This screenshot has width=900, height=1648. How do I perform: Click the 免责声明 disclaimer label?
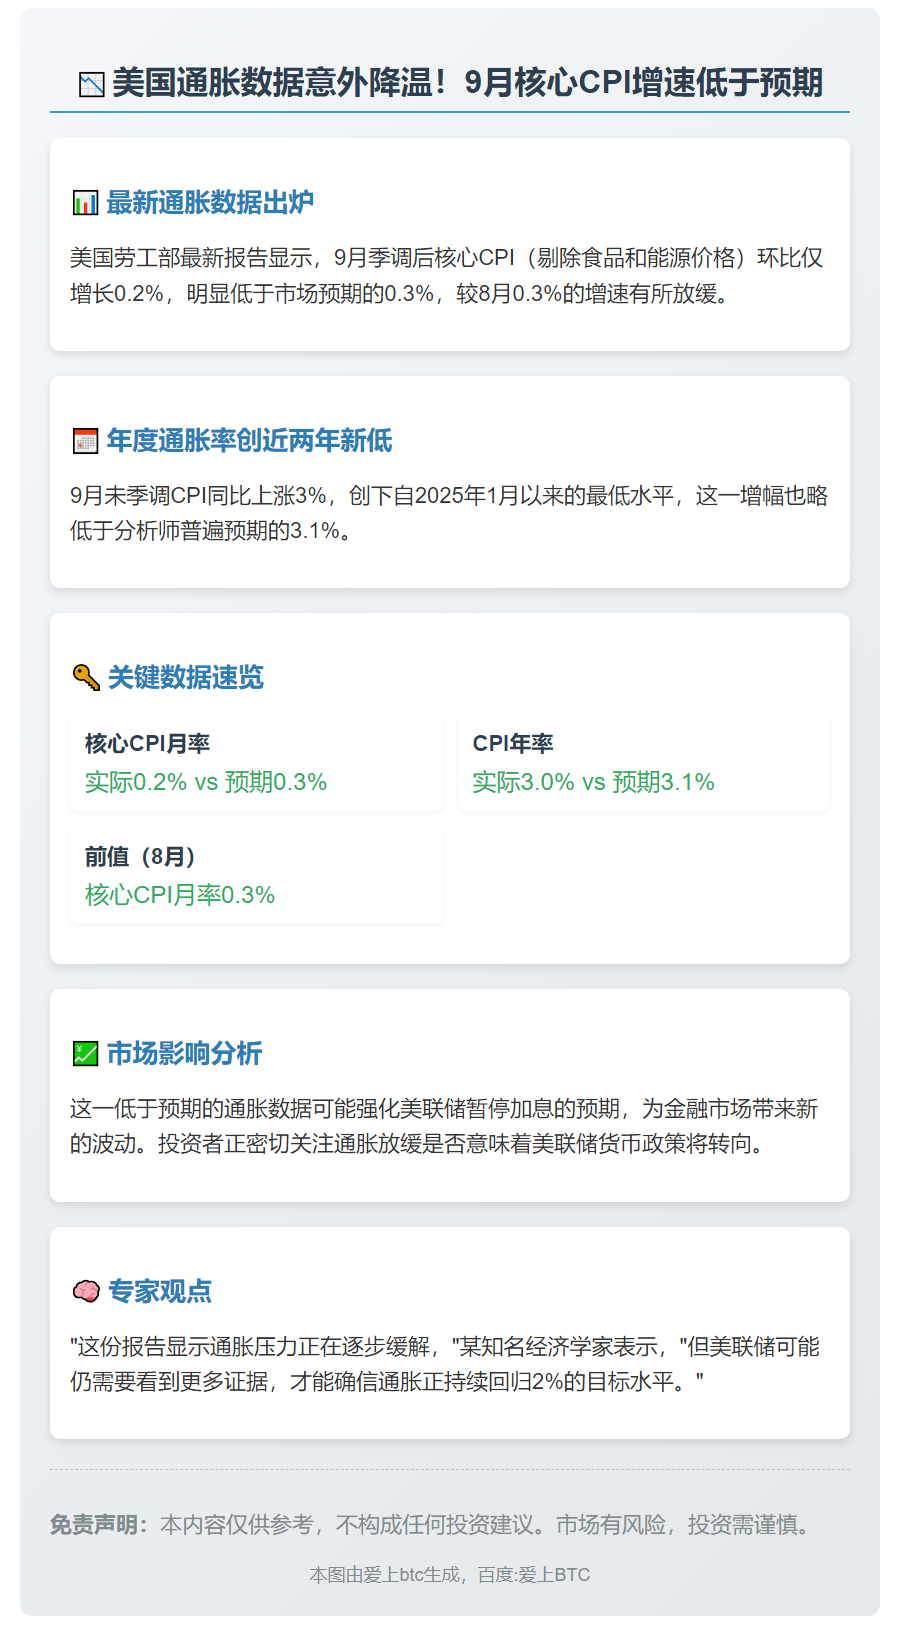click(99, 1525)
